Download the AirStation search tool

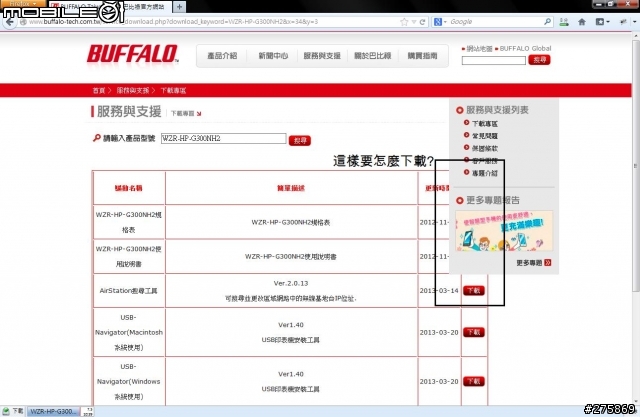tap(473, 291)
